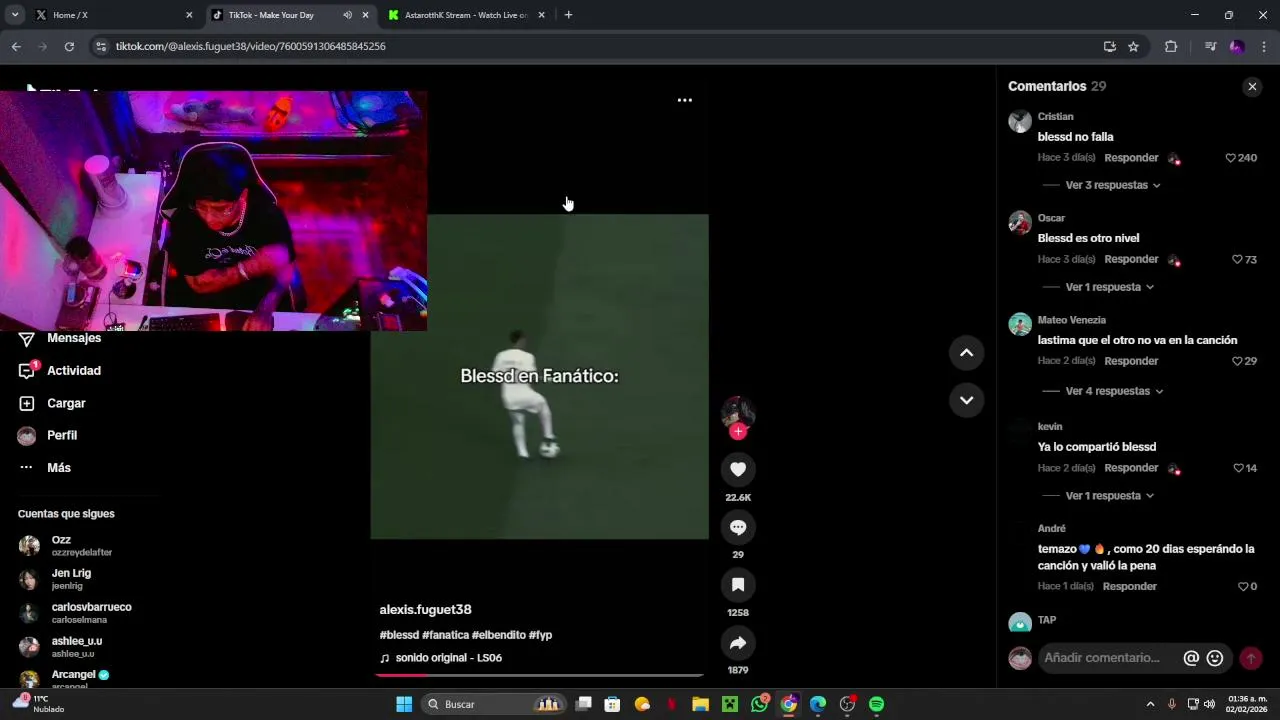Viewport: 1280px width, 720px height.
Task: Like the video with the heart icon
Action: coord(738,469)
